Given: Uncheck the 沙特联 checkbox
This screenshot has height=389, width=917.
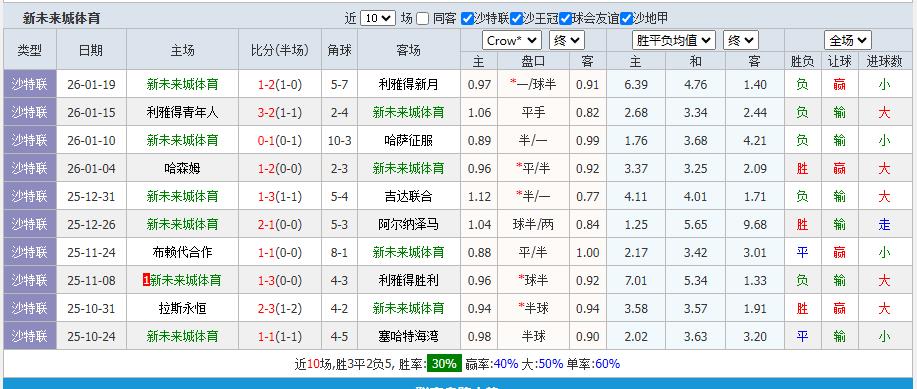Looking at the screenshot, I should [467, 19].
